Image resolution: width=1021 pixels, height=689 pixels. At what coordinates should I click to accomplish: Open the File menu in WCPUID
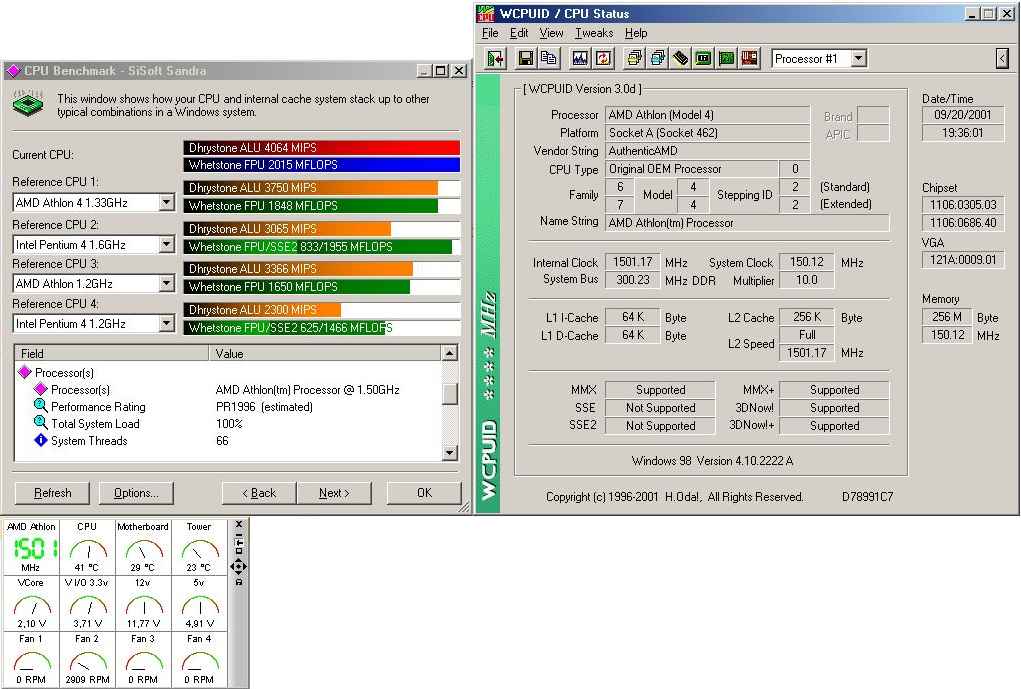(490, 33)
